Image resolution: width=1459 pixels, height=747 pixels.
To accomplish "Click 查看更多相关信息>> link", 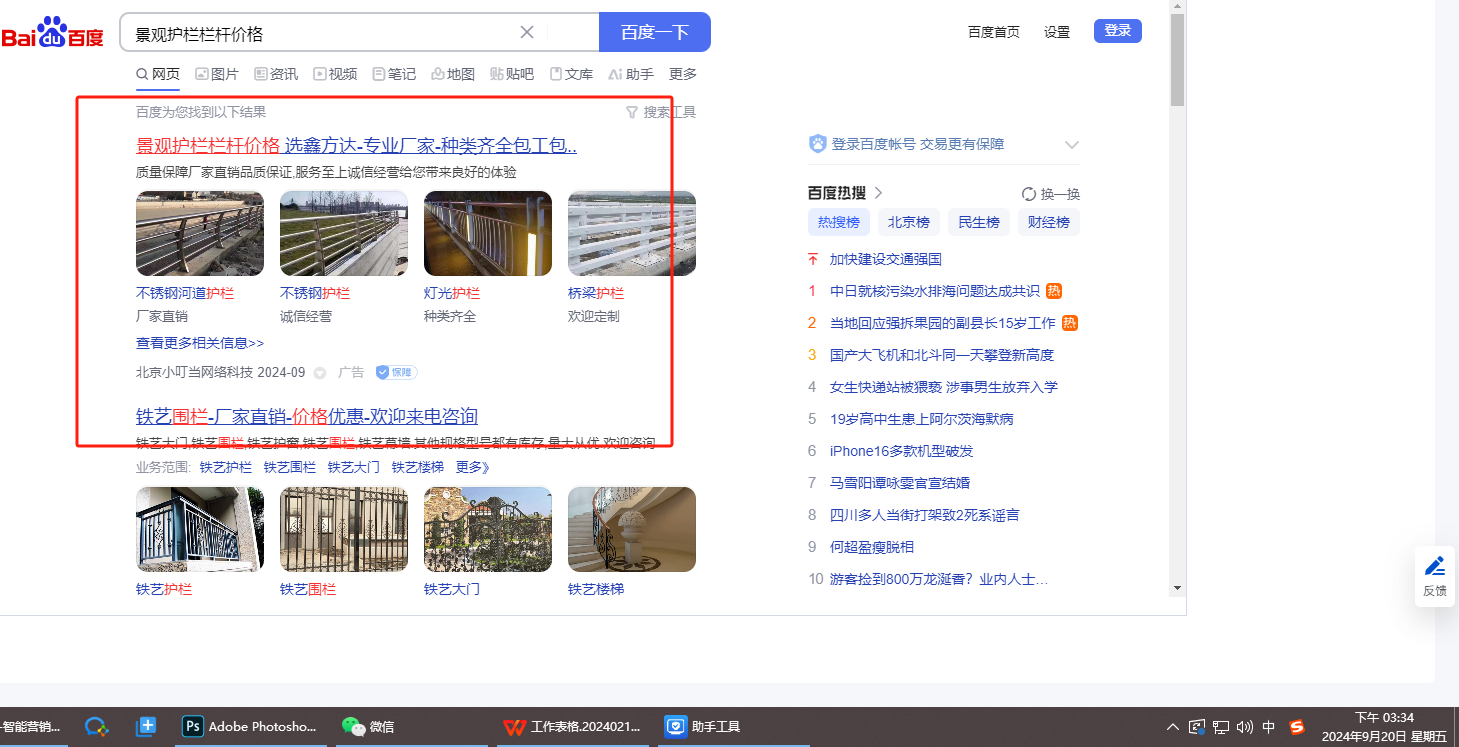I will (200, 343).
